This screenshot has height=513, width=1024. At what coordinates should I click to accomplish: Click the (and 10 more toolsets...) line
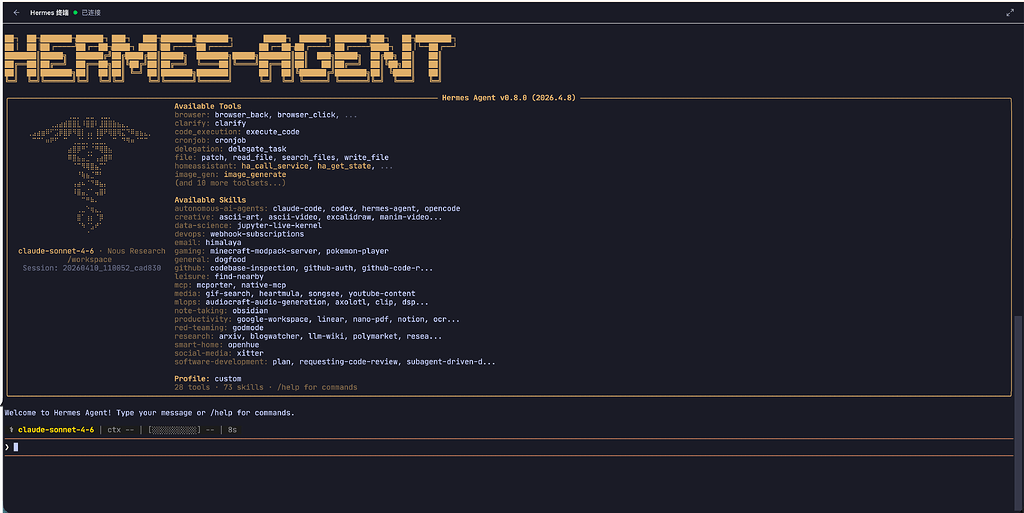tap(230, 183)
